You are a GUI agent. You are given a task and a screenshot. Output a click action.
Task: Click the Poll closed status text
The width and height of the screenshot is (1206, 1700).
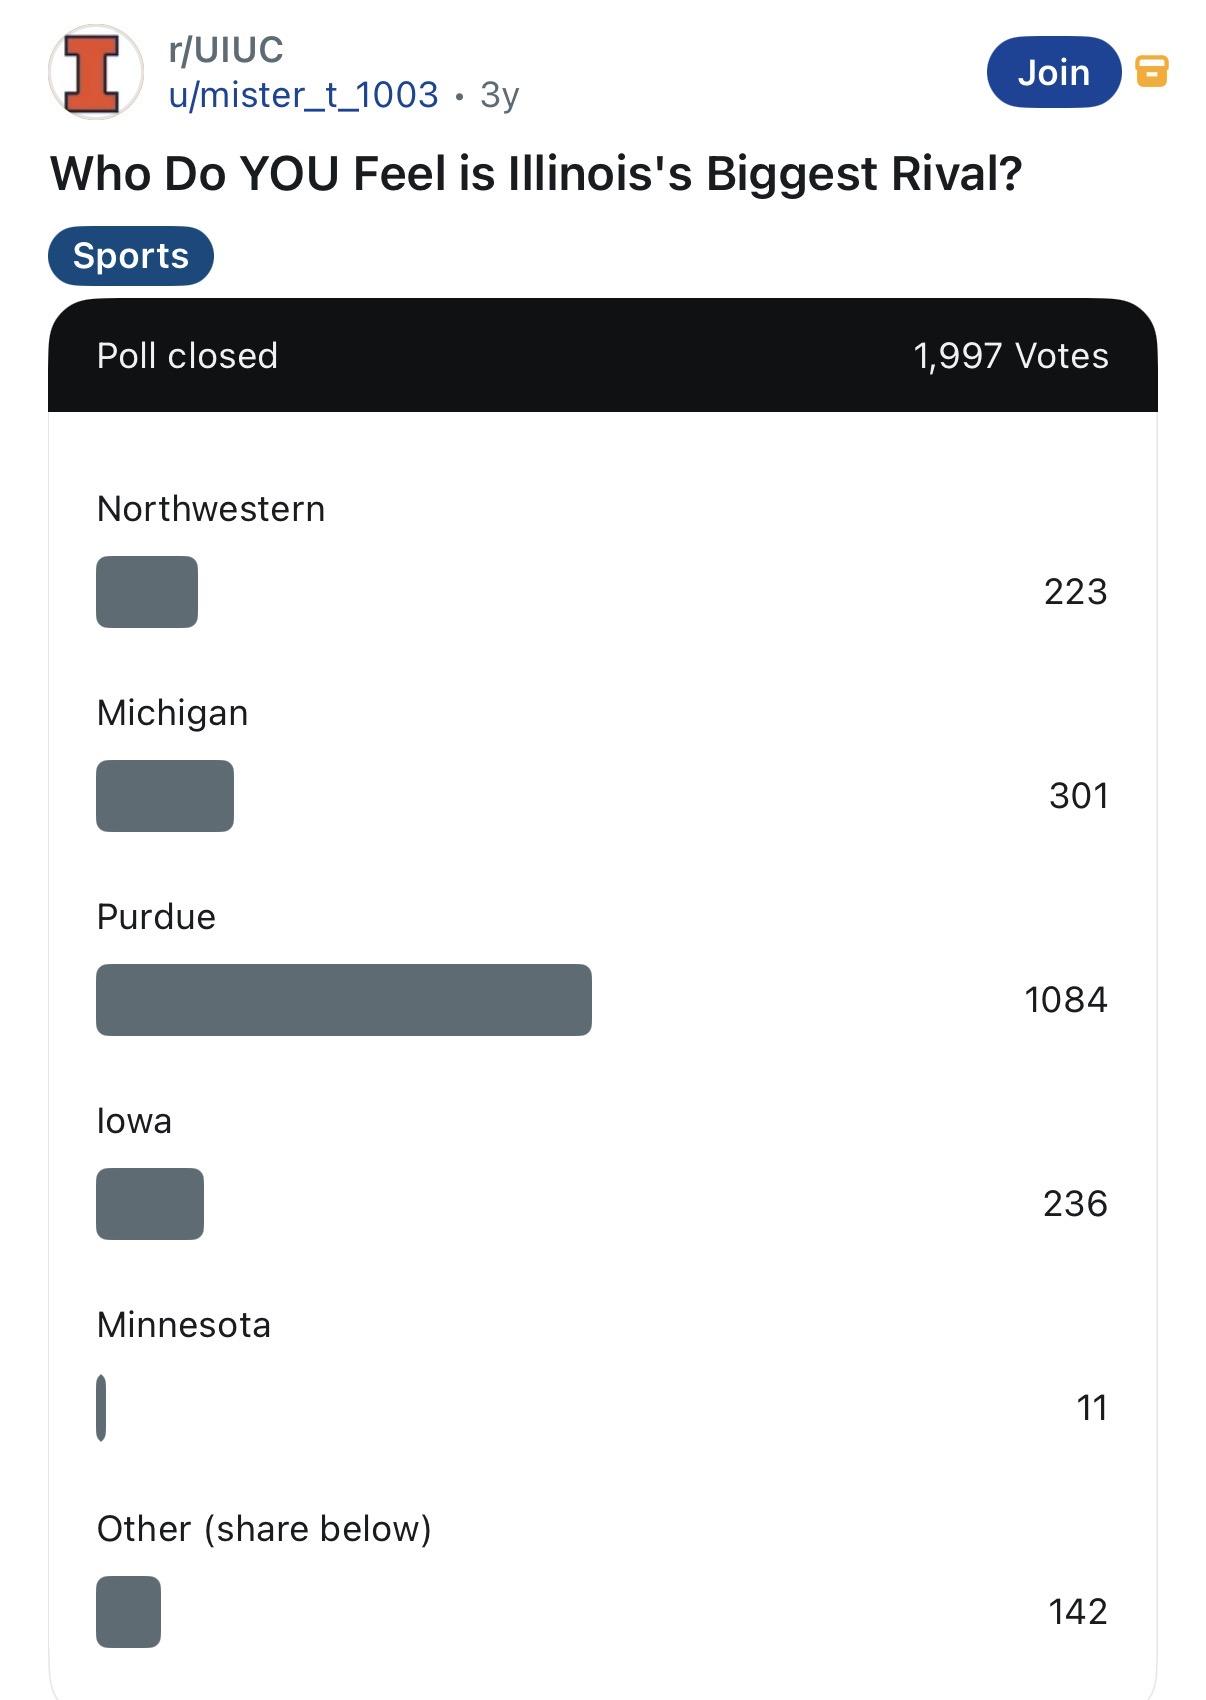click(x=187, y=356)
